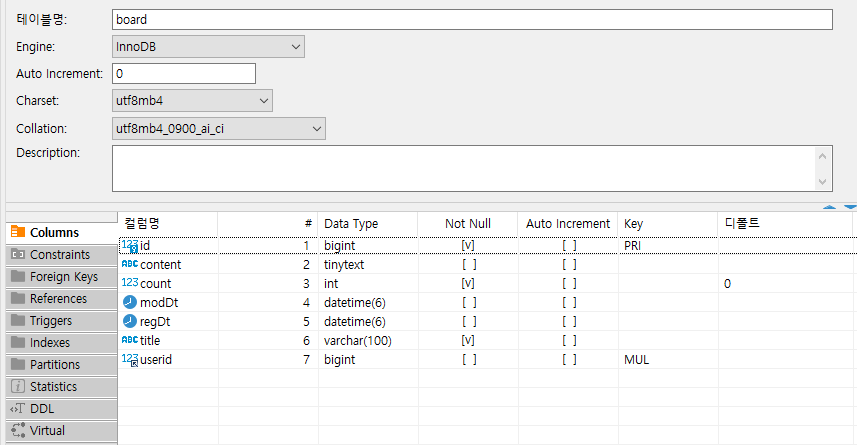857x445 pixels.
Task: Click the Key column header
Action: coord(668,224)
